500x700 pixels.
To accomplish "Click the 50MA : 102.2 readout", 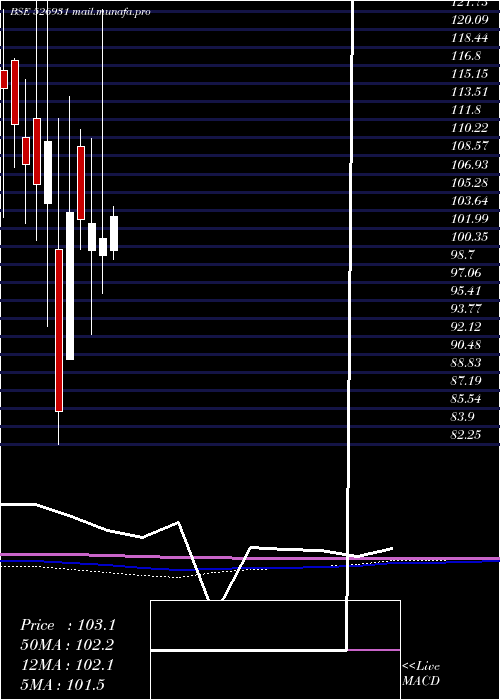I will tap(68, 645).
